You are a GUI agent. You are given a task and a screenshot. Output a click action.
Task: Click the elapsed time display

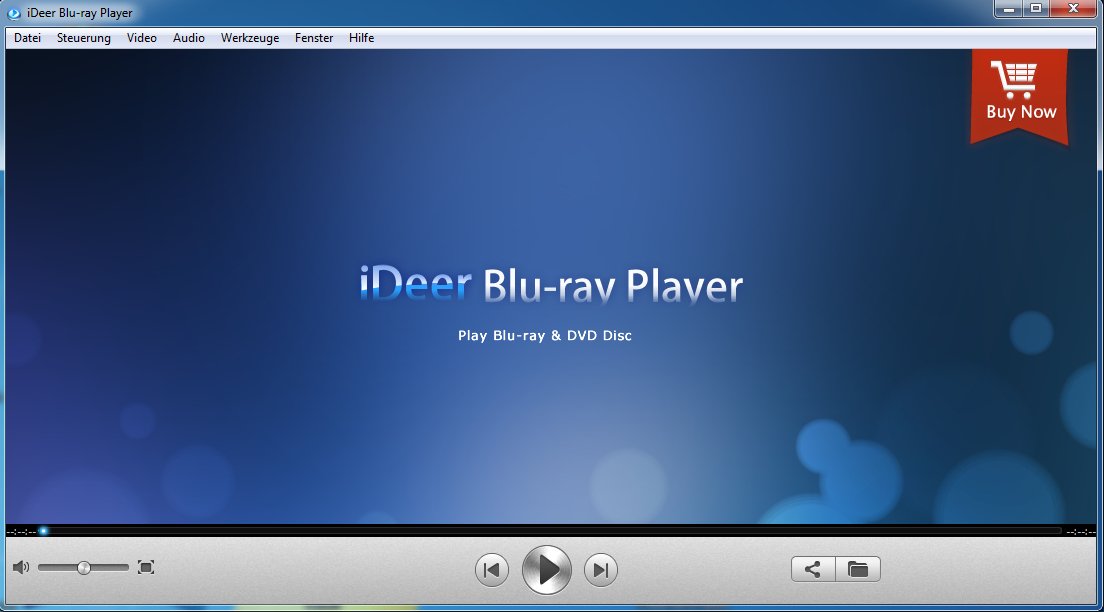click(21, 532)
